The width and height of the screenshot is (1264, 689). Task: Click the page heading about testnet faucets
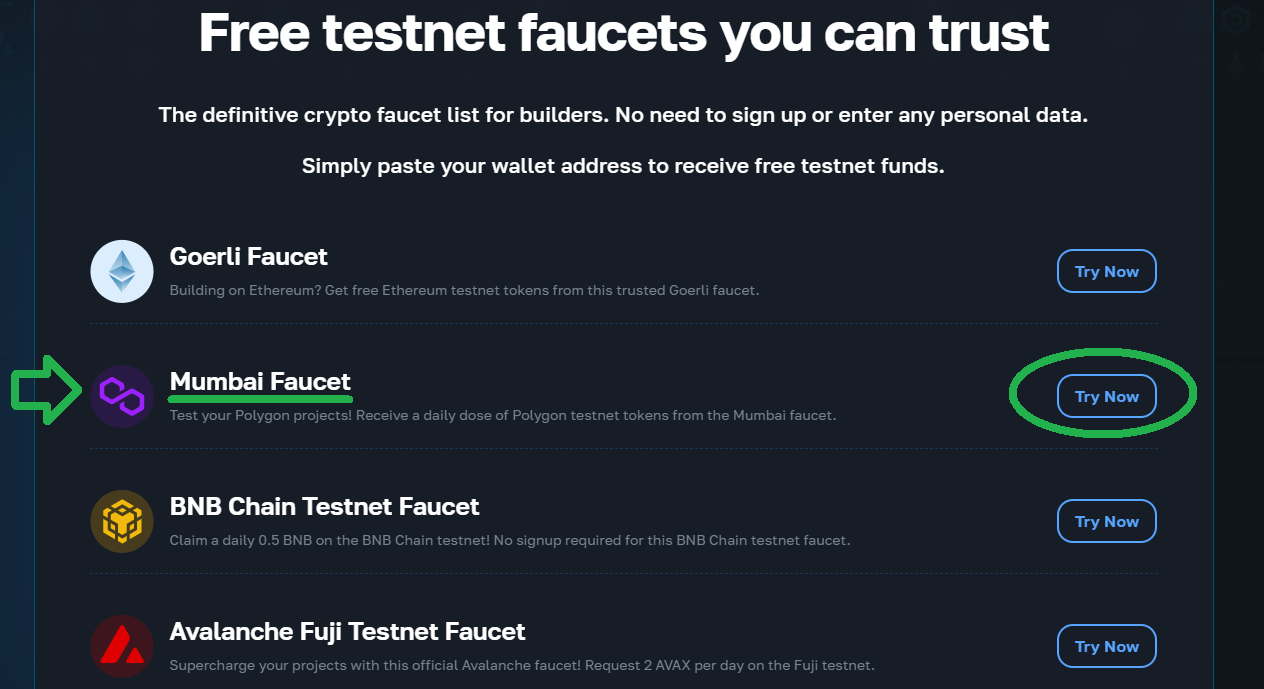[x=624, y=33]
